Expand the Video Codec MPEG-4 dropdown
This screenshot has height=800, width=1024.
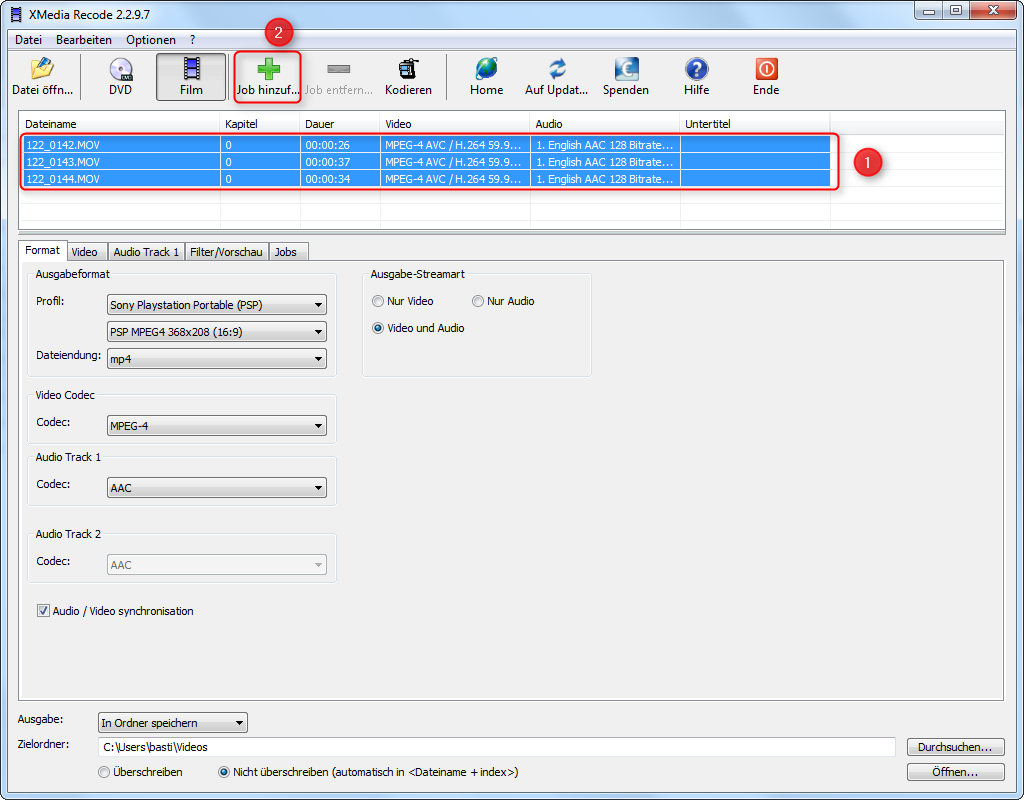216,426
